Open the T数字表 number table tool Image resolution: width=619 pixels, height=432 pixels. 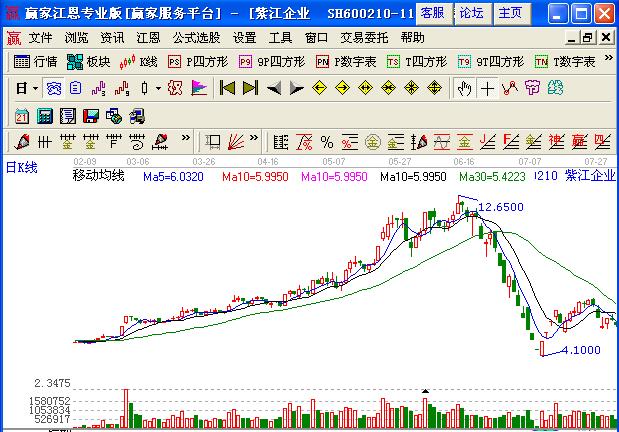tap(566, 62)
